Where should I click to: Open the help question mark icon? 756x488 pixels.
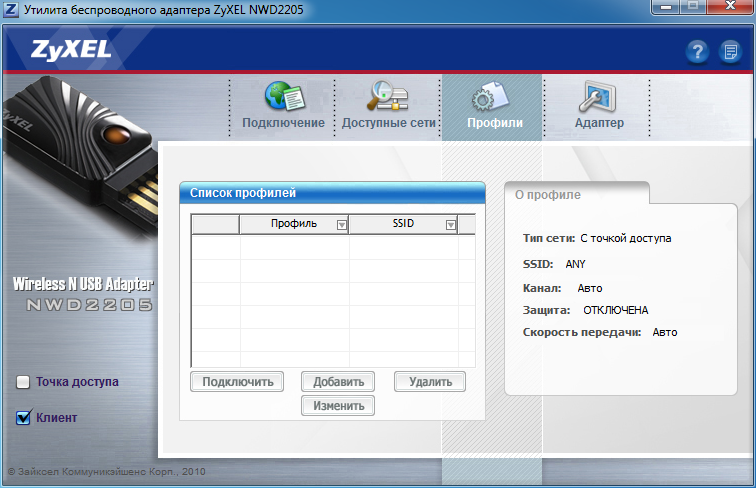(697, 52)
